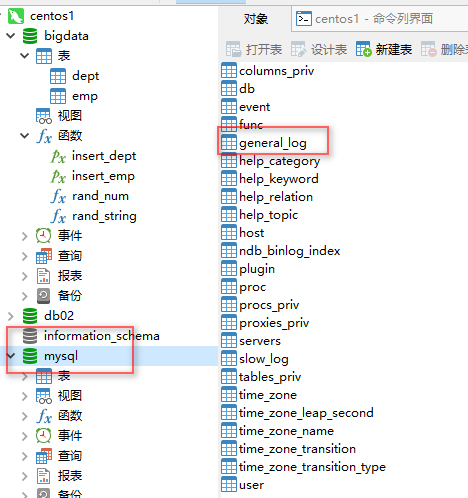The image size is (468, 498).
Task: Click the information_schema database icon
Action: [x=30, y=336]
